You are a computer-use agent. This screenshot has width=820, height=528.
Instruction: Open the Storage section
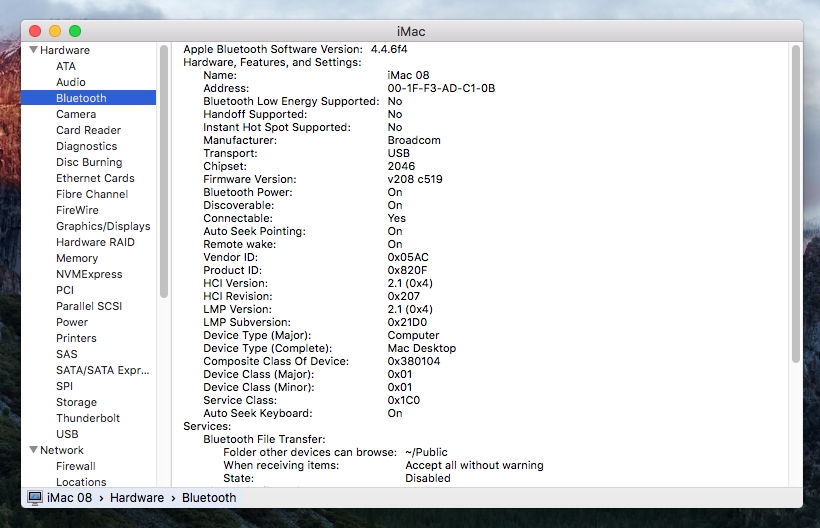click(76, 402)
